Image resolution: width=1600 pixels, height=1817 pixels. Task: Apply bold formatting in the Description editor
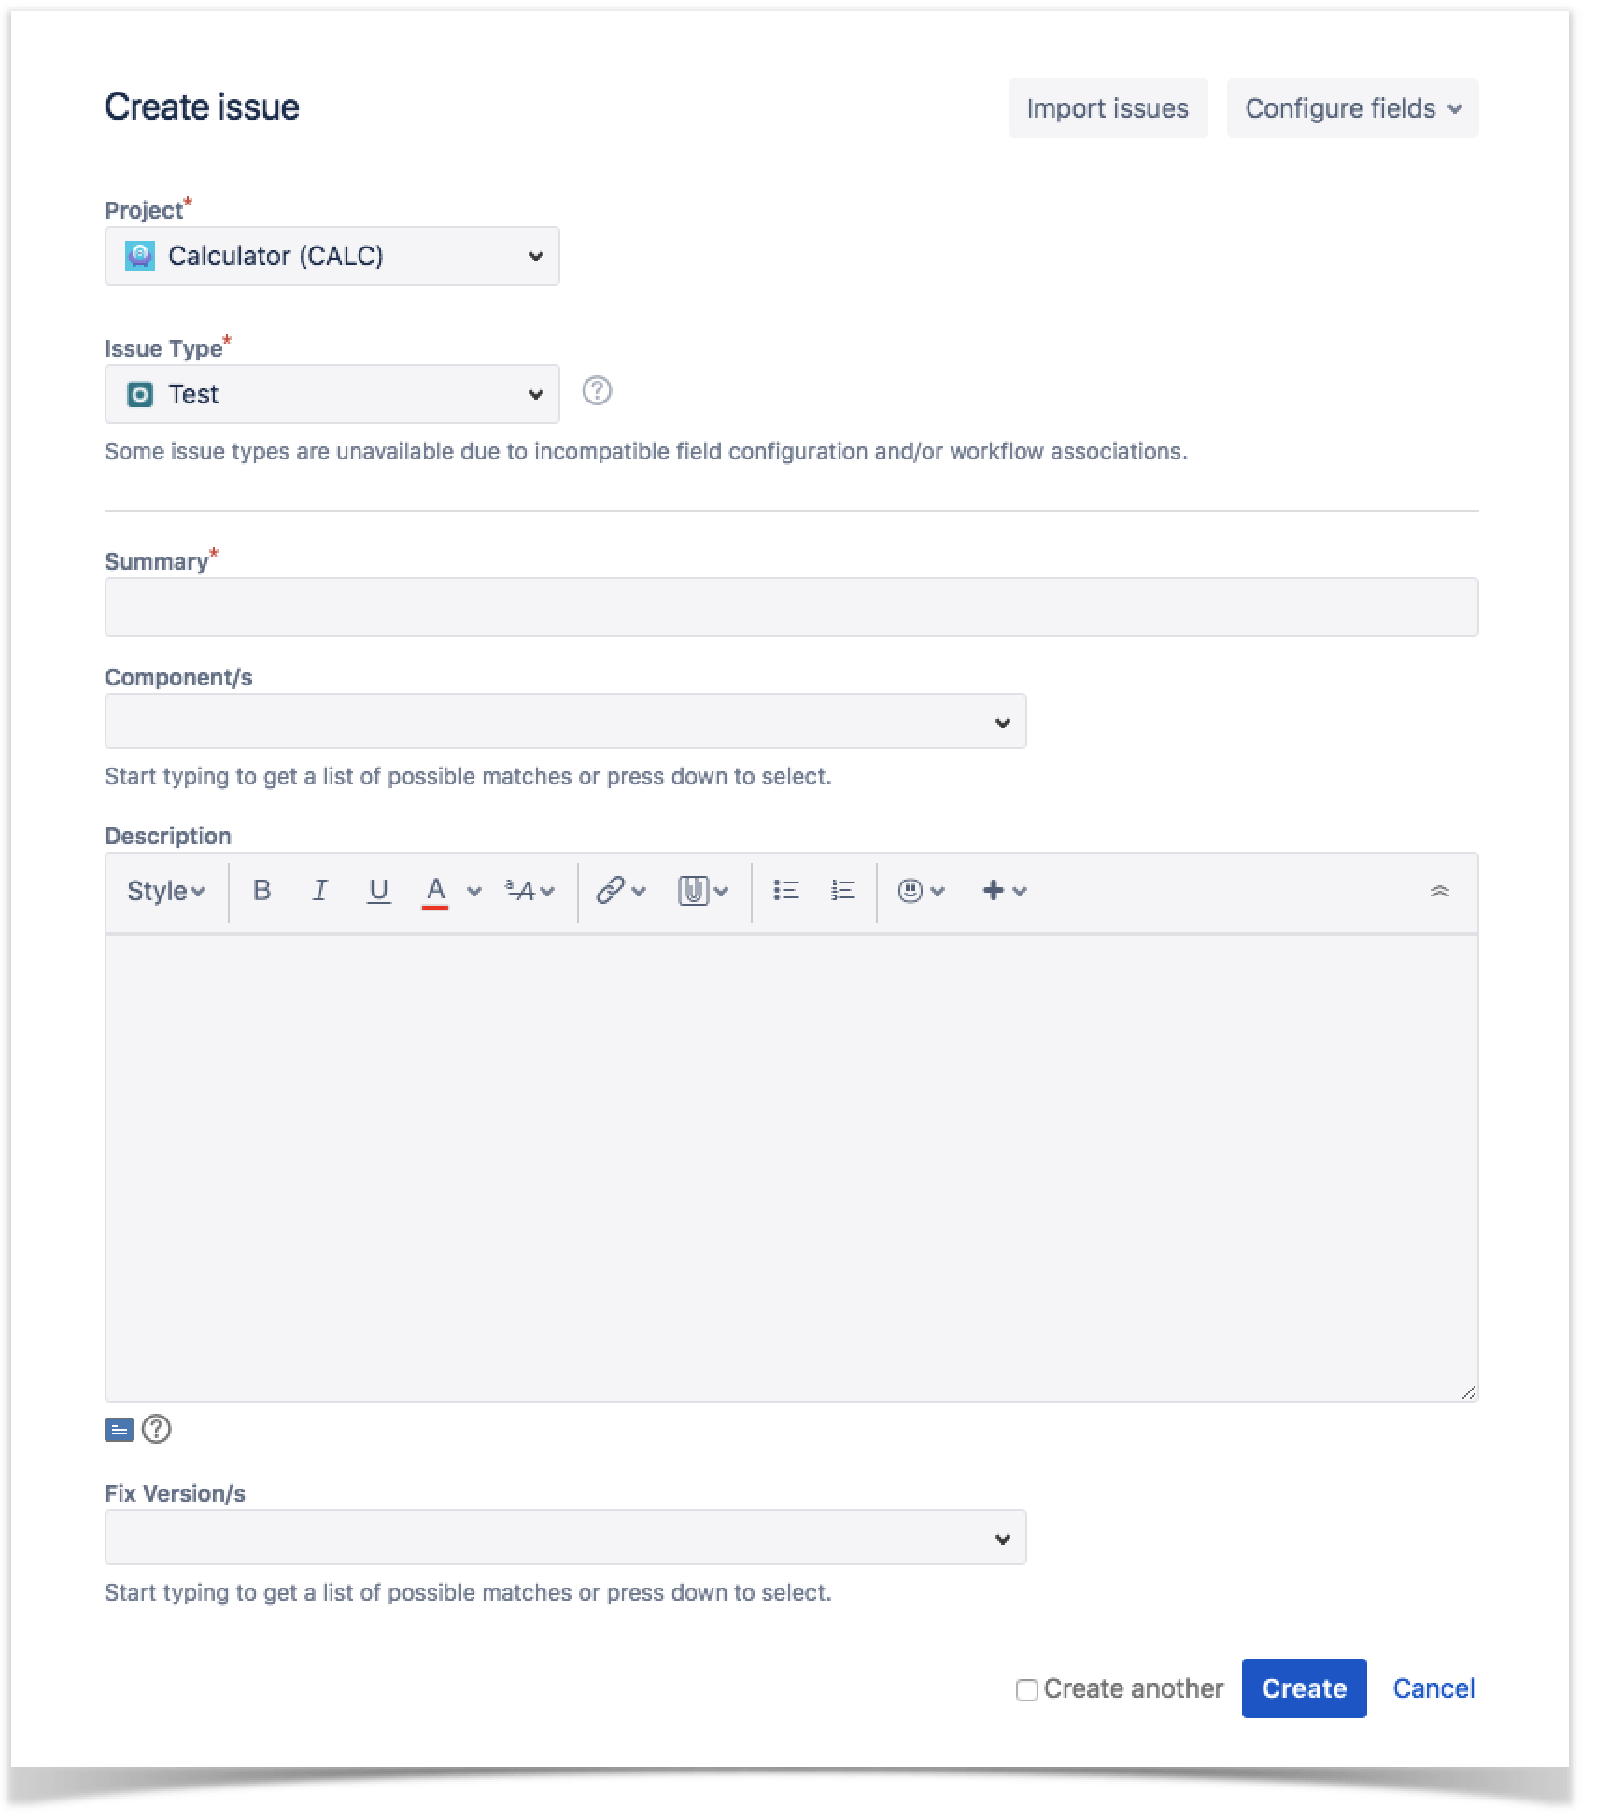pos(262,890)
